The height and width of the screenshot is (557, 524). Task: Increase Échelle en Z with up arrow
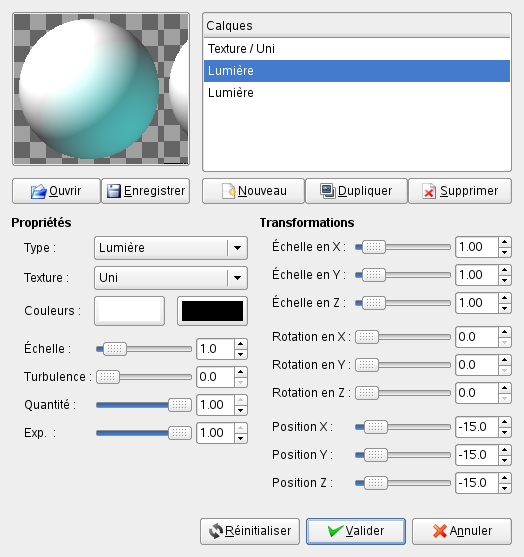pos(505,298)
